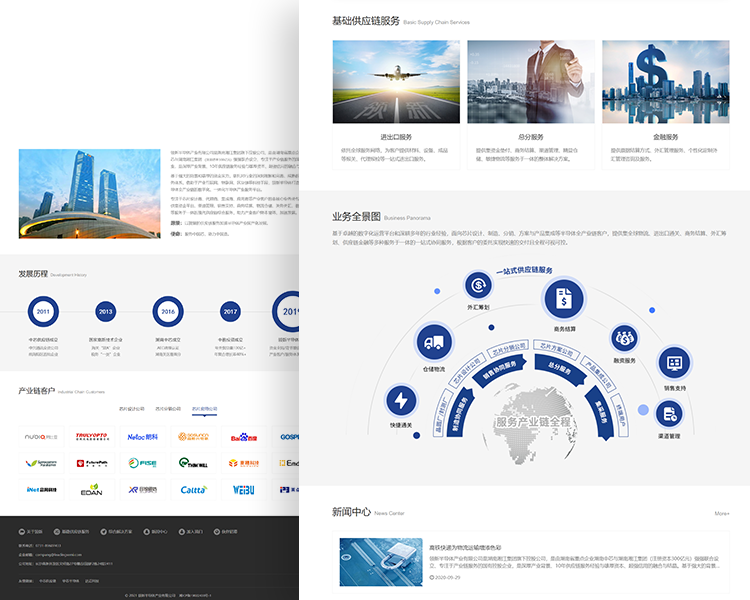Click the 进出口服务 card title

[396, 137]
